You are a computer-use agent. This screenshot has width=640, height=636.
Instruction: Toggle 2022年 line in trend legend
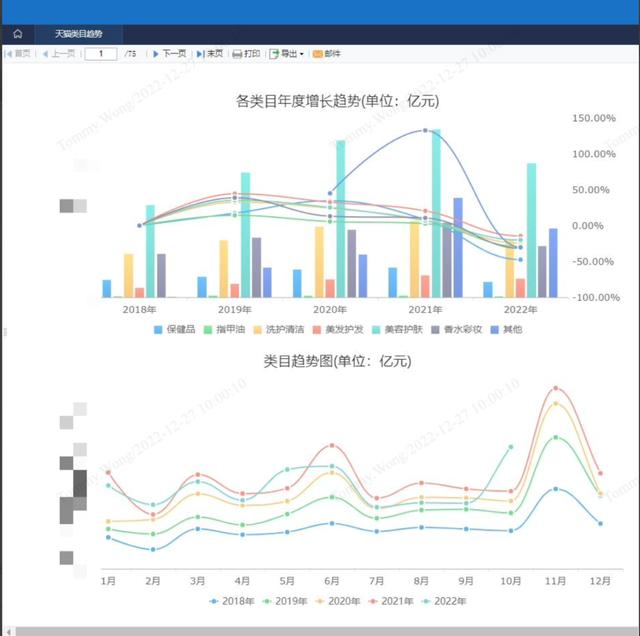[x=444, y=601]
